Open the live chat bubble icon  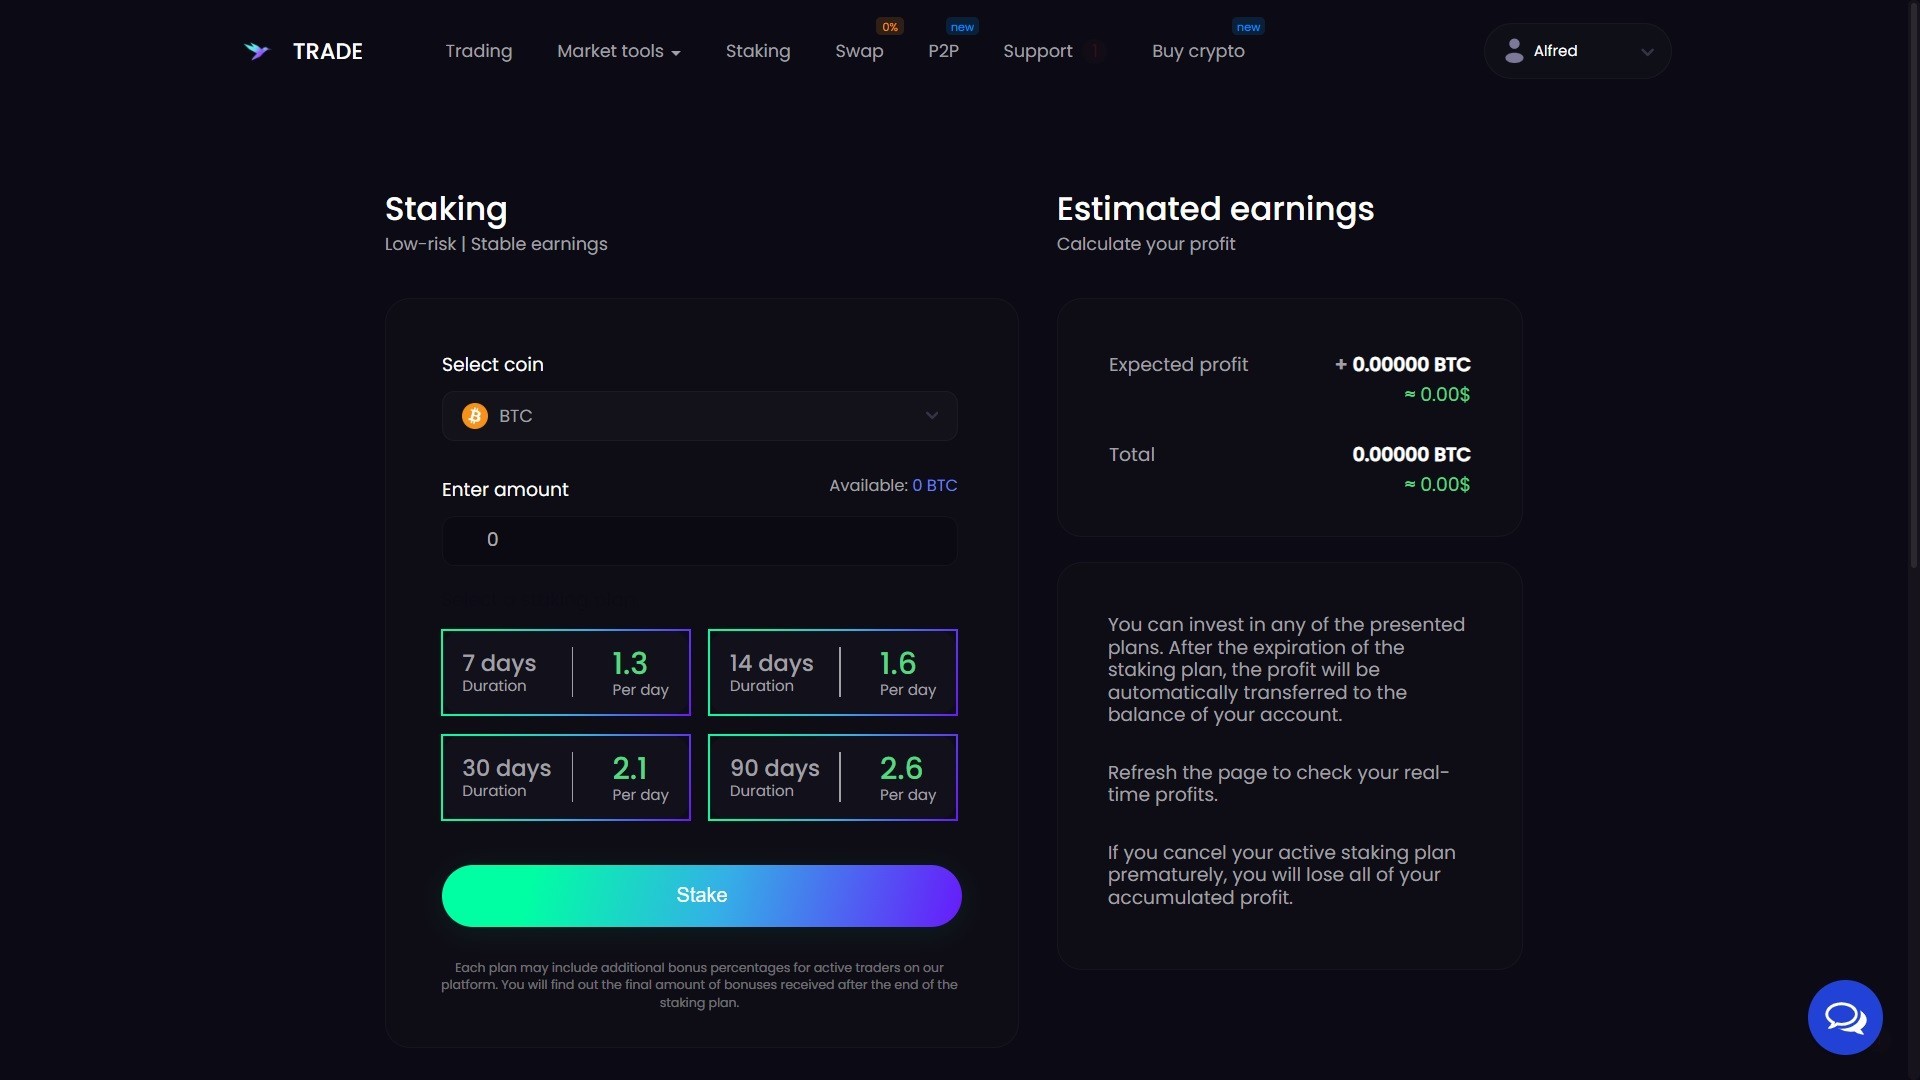tap(1844, 1017)
